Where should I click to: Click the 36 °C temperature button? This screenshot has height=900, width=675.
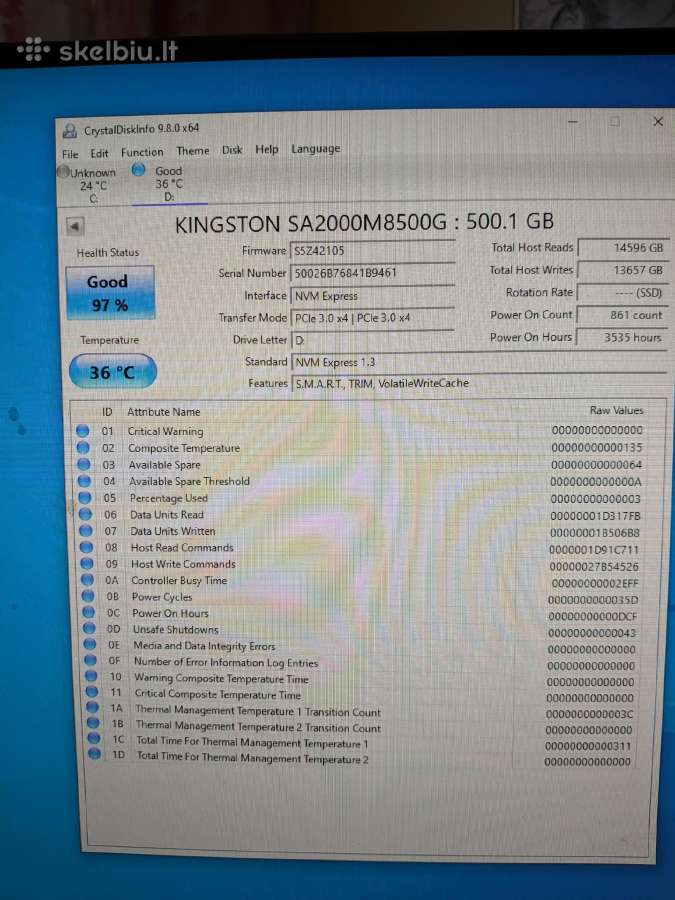[112, 372]
